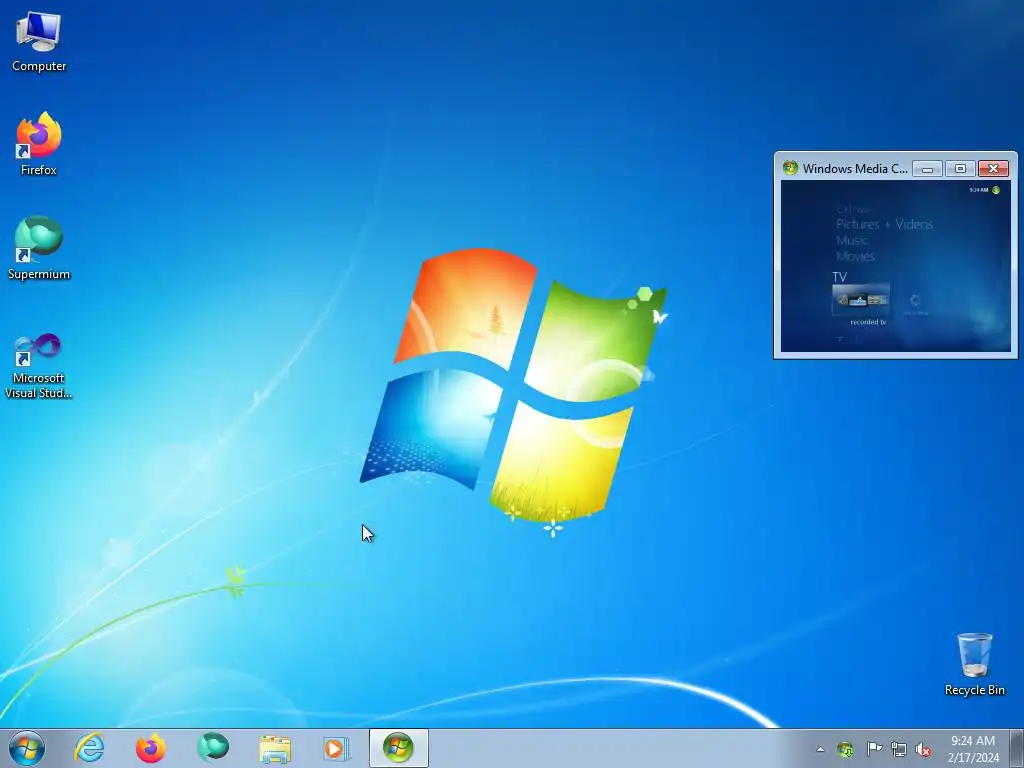Select Pictures + Videos in Media Center

(884, 224)
